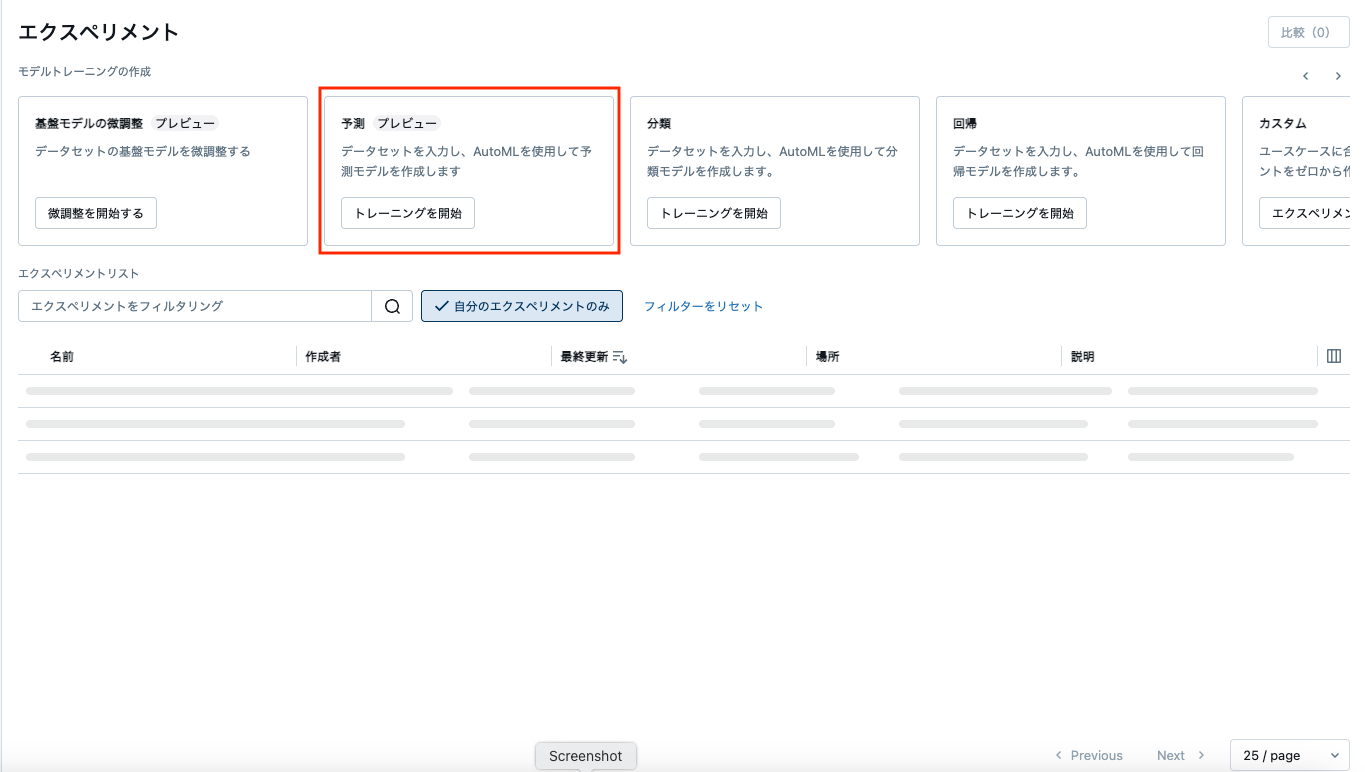Click the right chevron to scroll experiment cards
The image size is (1365, 772).
[1338, 75]
